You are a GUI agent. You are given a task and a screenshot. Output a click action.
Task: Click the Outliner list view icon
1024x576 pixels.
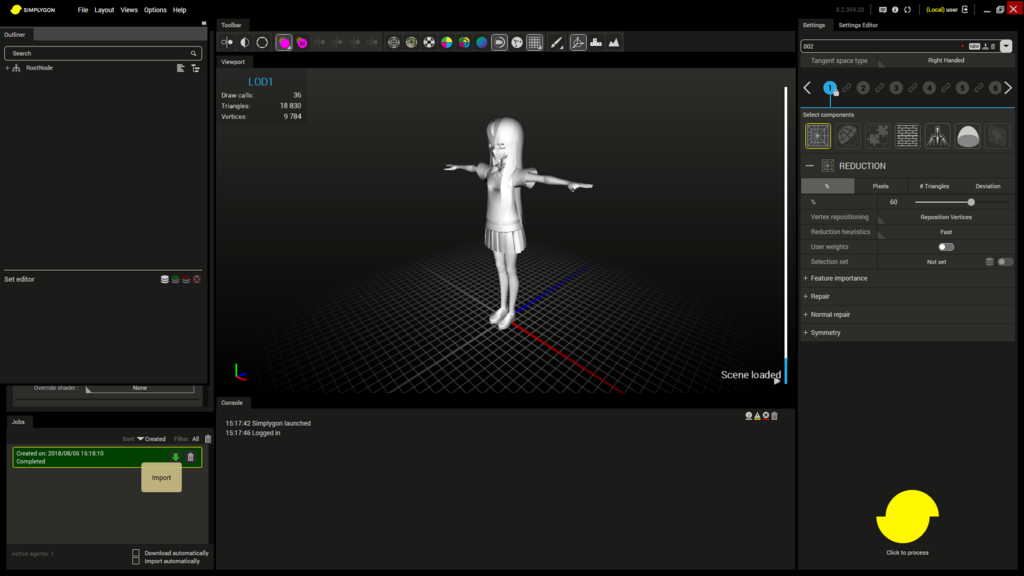(x=181, y=68)
